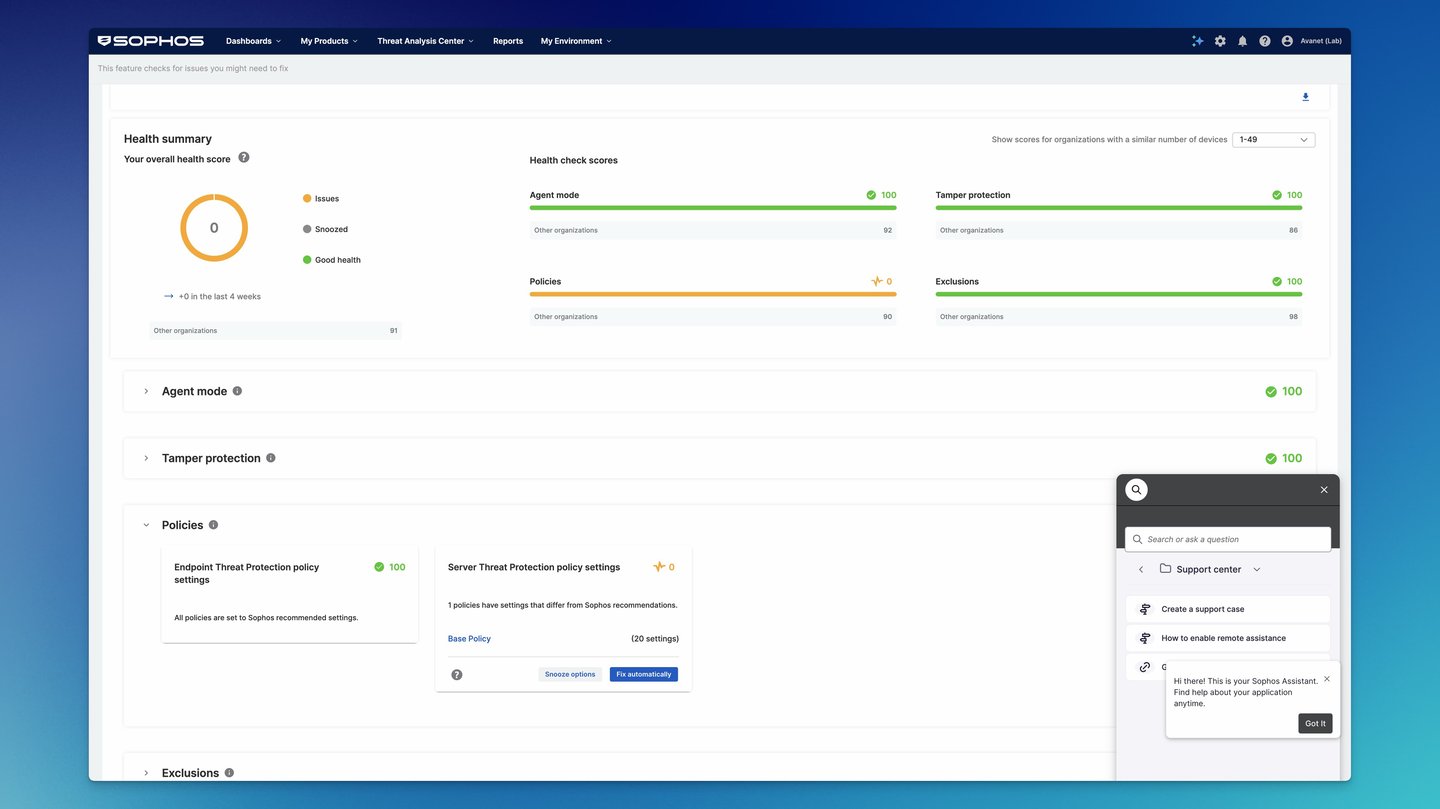The image size is (1440, 809).
Task: Open the notifications bell
Action: [x=1242, y=41]
